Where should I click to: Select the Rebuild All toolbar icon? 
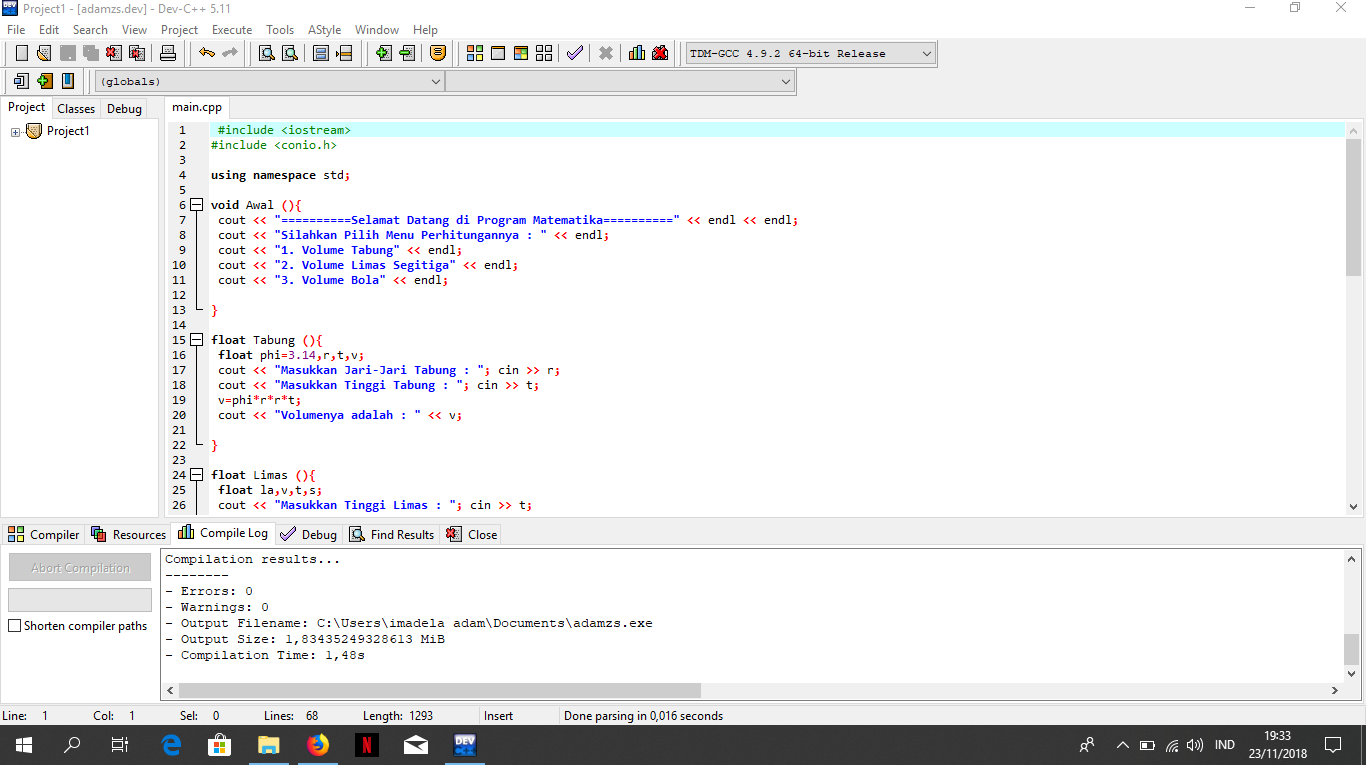pos(543,53)
